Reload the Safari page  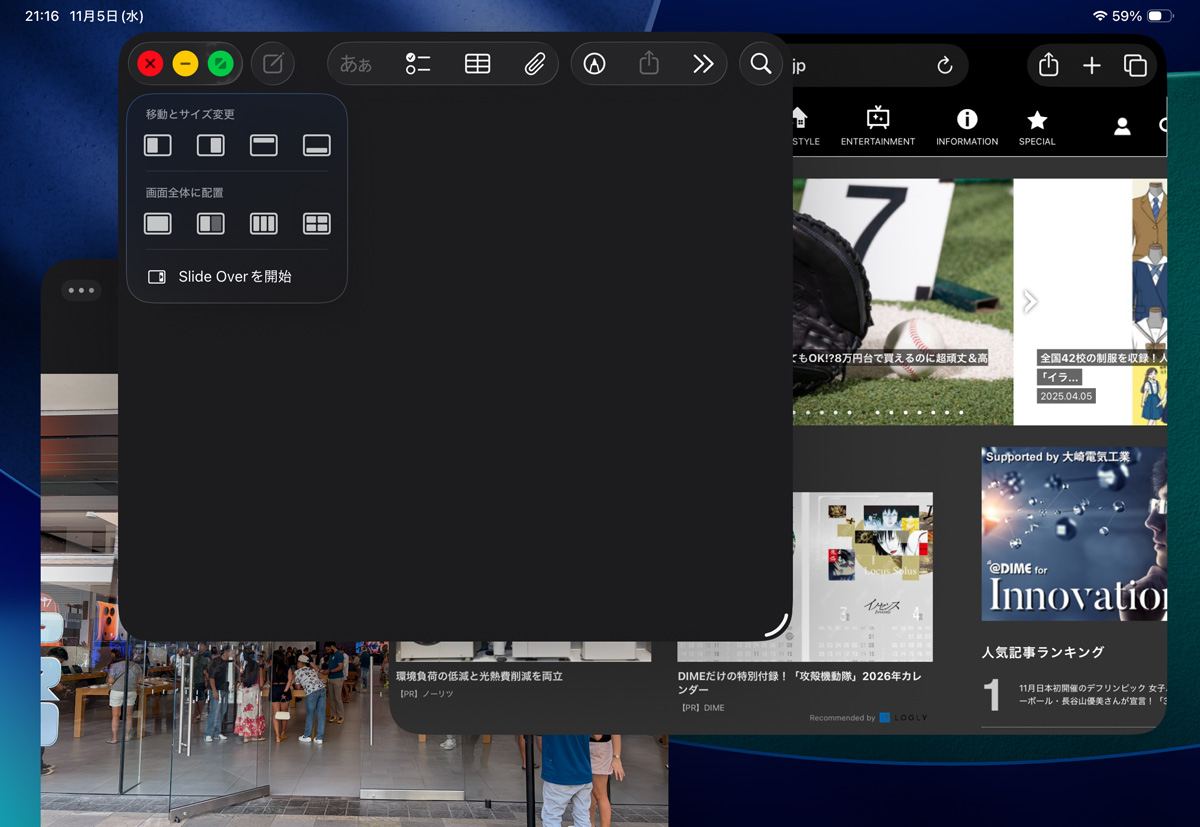click(x=944, y=66)
